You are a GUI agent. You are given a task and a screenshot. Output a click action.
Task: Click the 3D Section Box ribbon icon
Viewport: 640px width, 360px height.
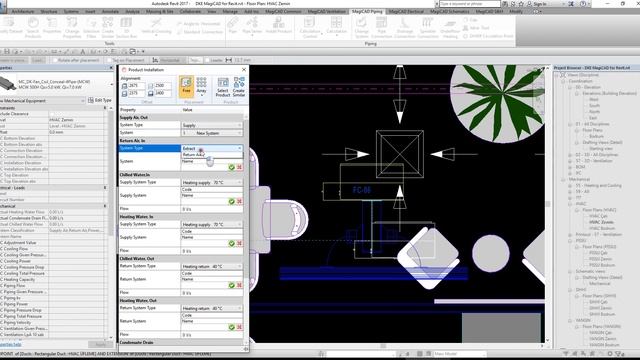click(127, 27)
